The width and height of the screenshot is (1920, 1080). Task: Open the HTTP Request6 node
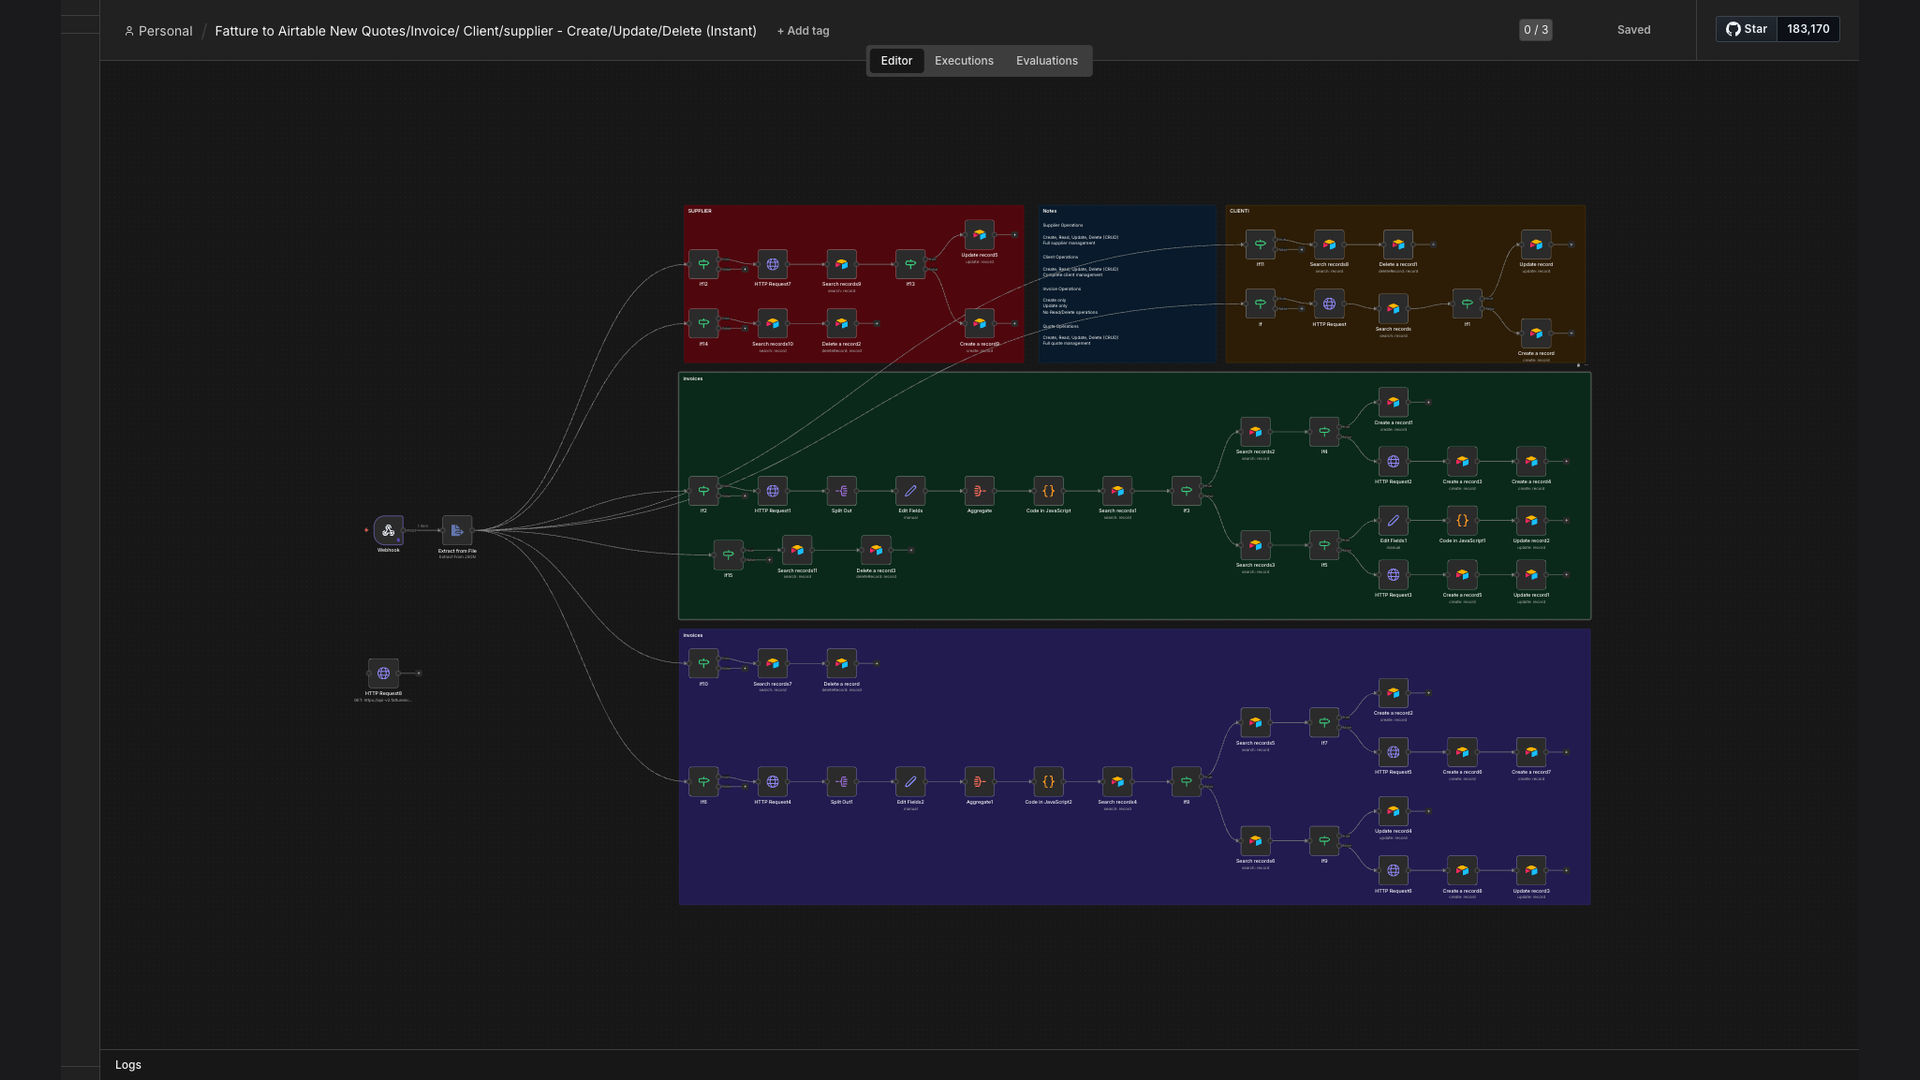[x=1393, y=870]
